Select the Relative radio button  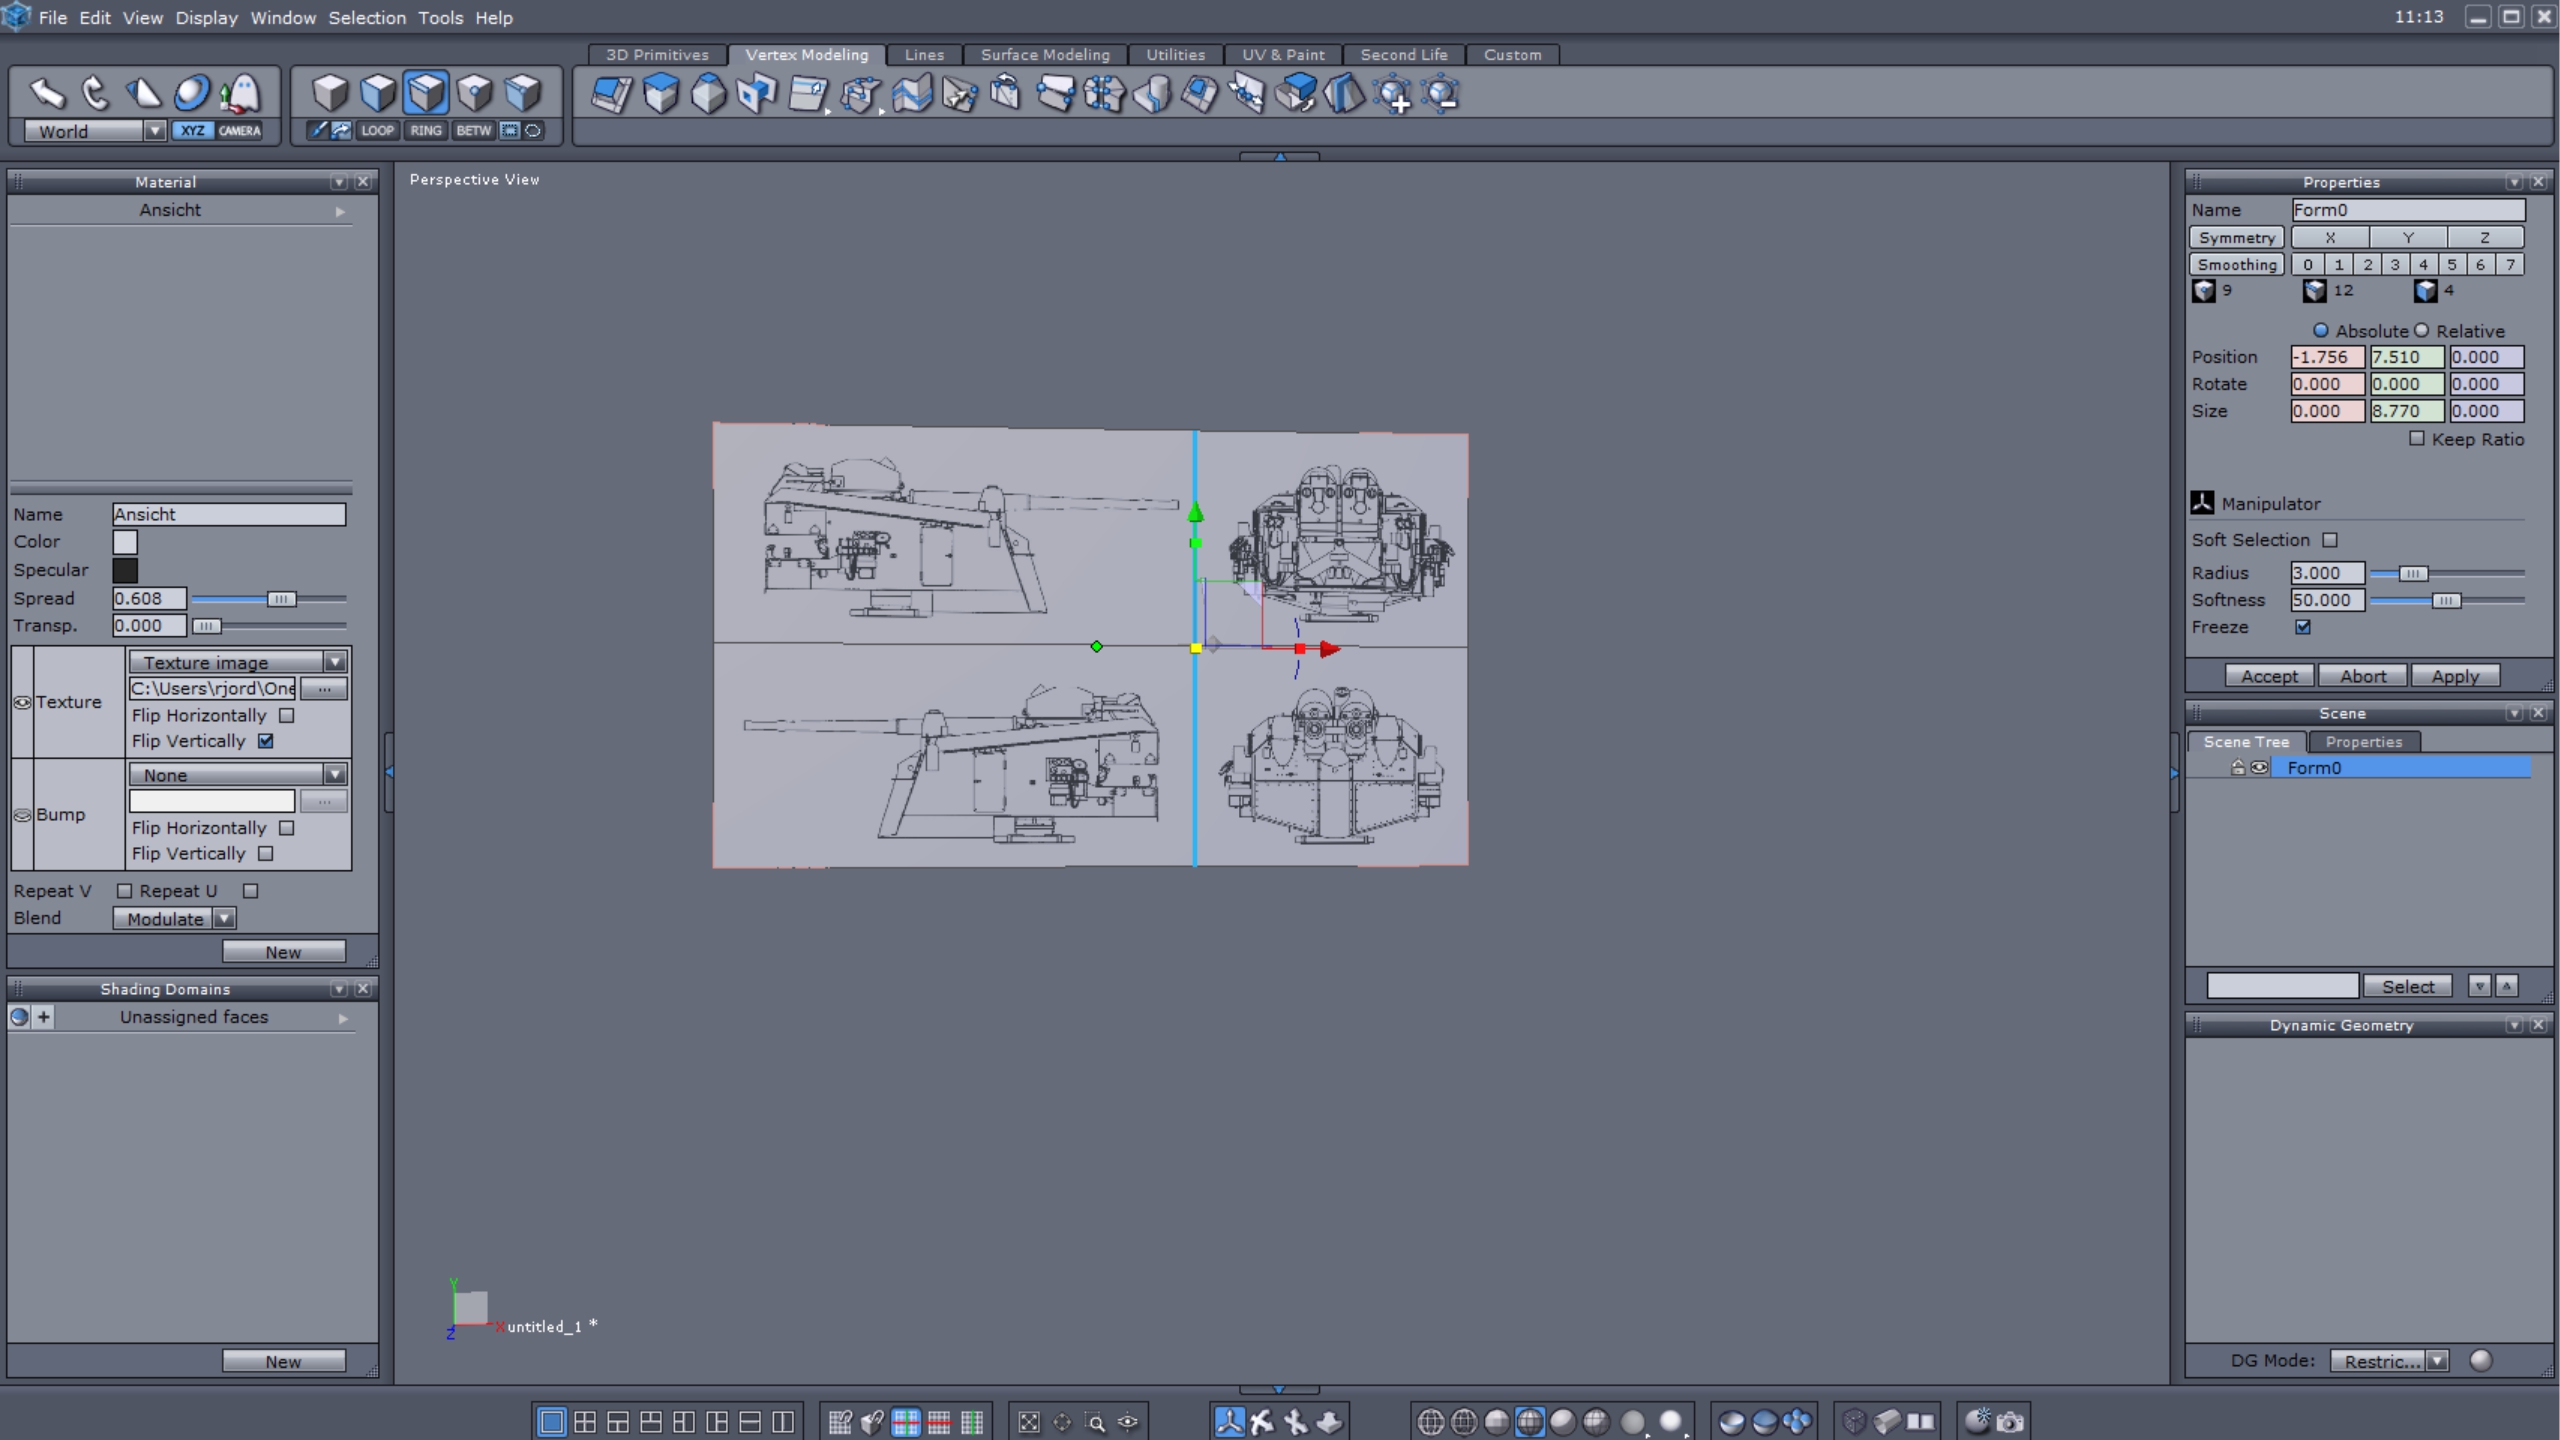tap(2421, 331)
